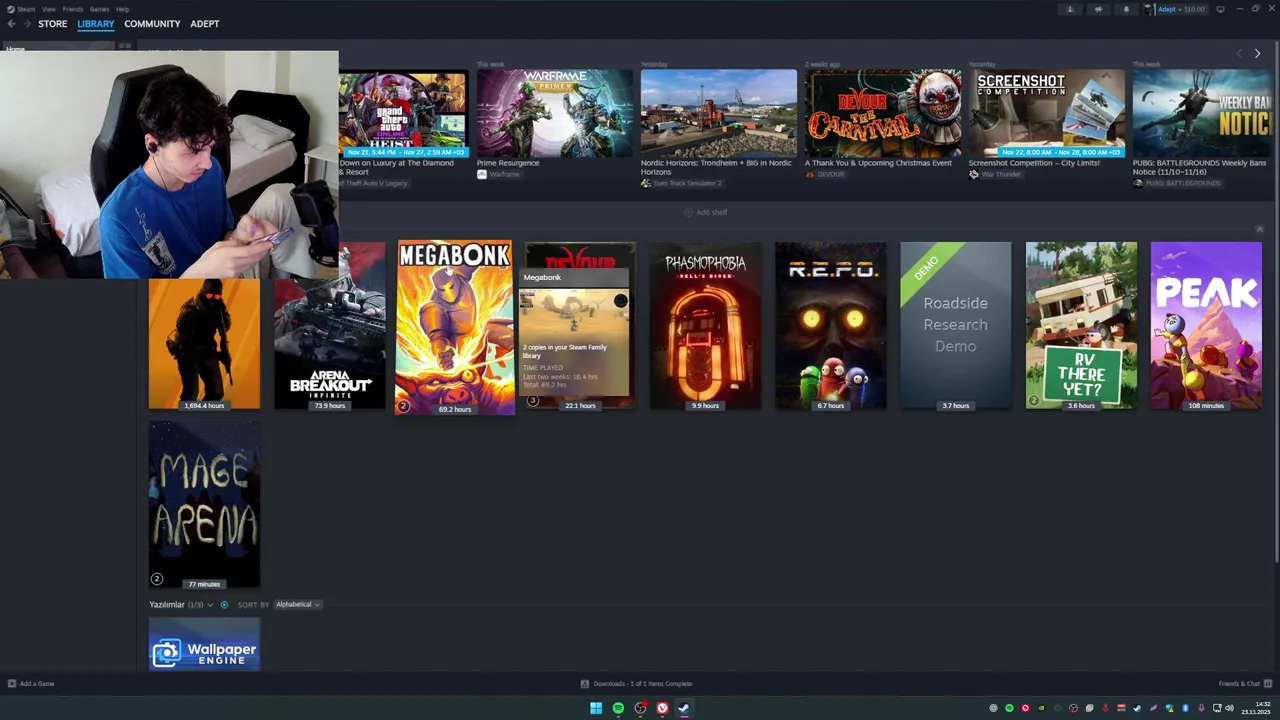Open Nordic Horizons Trondheim news card
This screenshot has height=720, width=1280.
tap(719, 115)
